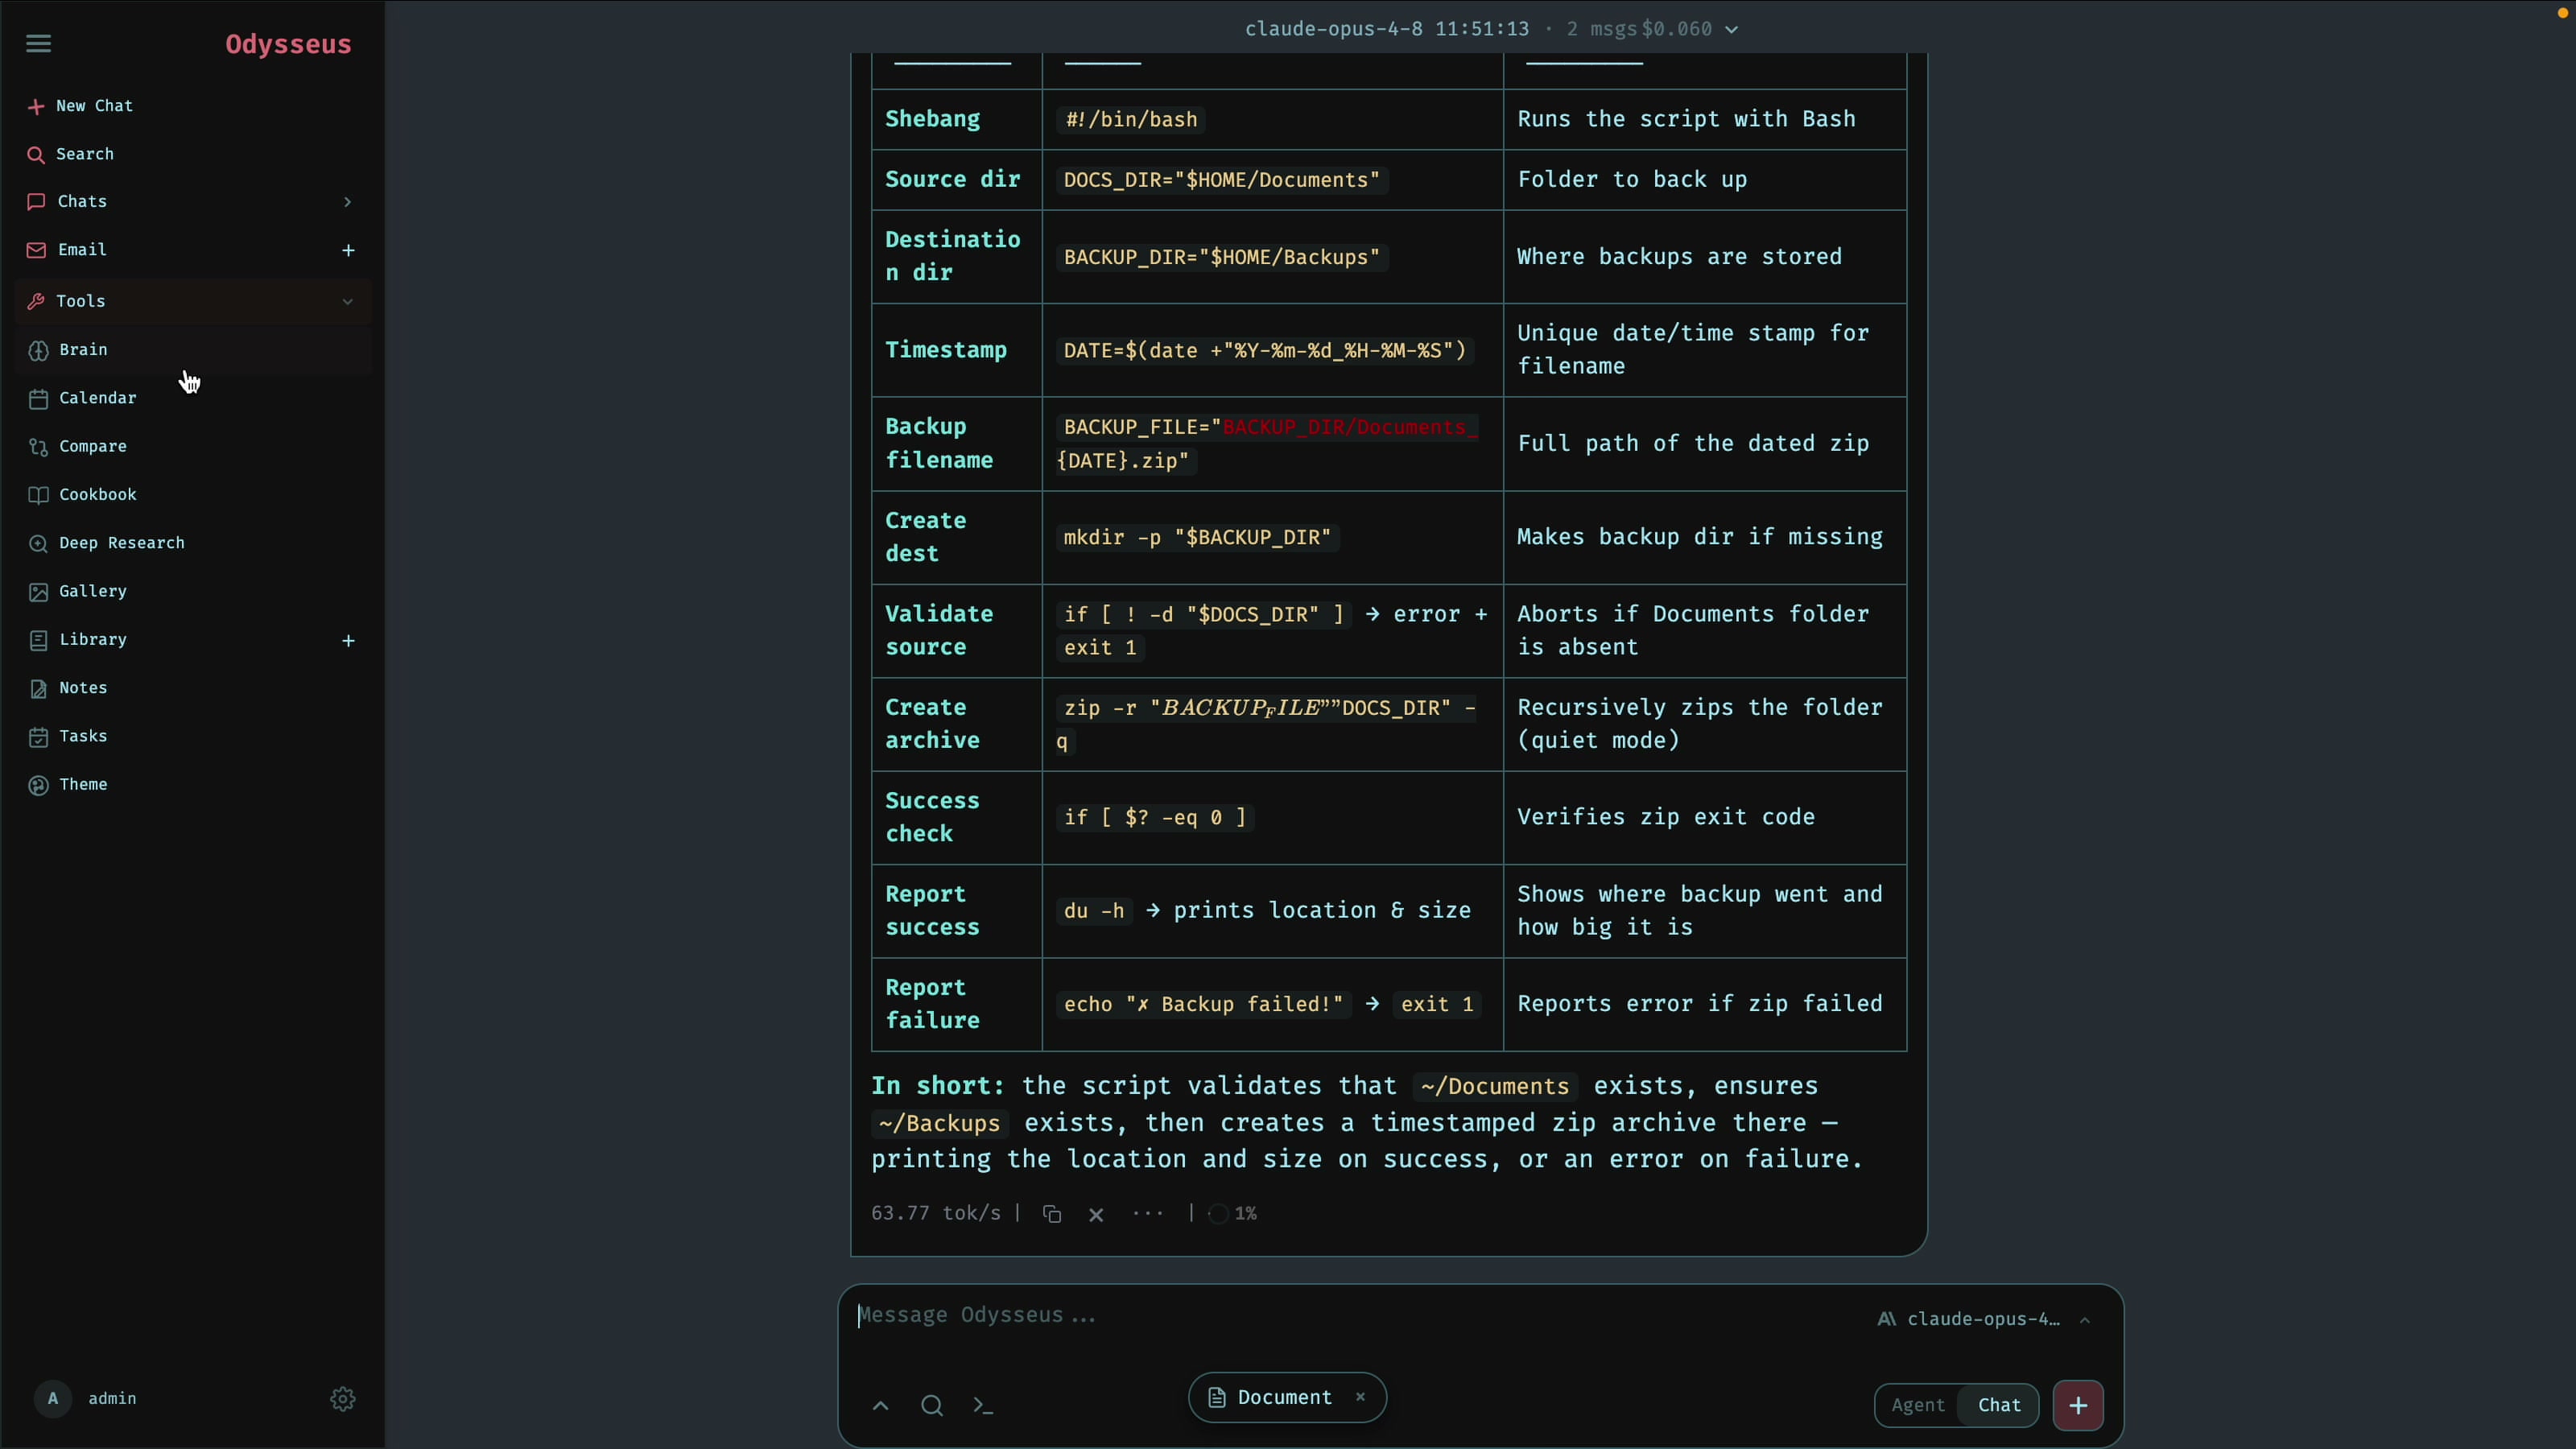
Task: Open the Theme tool
Action: pos(83,784)
